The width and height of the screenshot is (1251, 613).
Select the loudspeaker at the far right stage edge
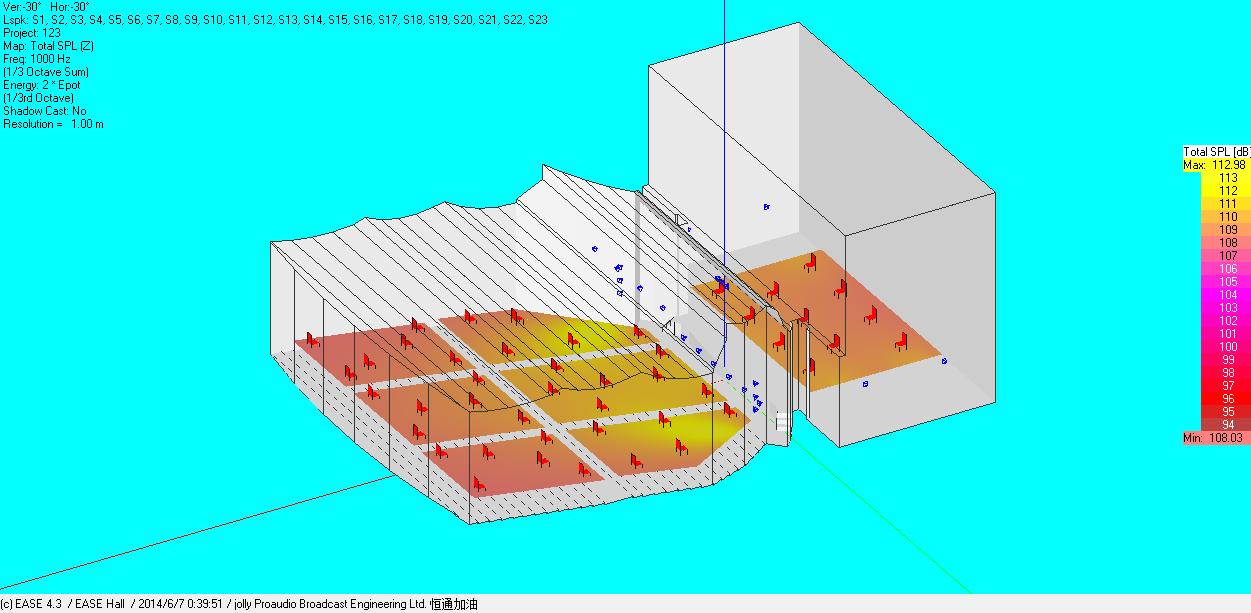[944, 361]
